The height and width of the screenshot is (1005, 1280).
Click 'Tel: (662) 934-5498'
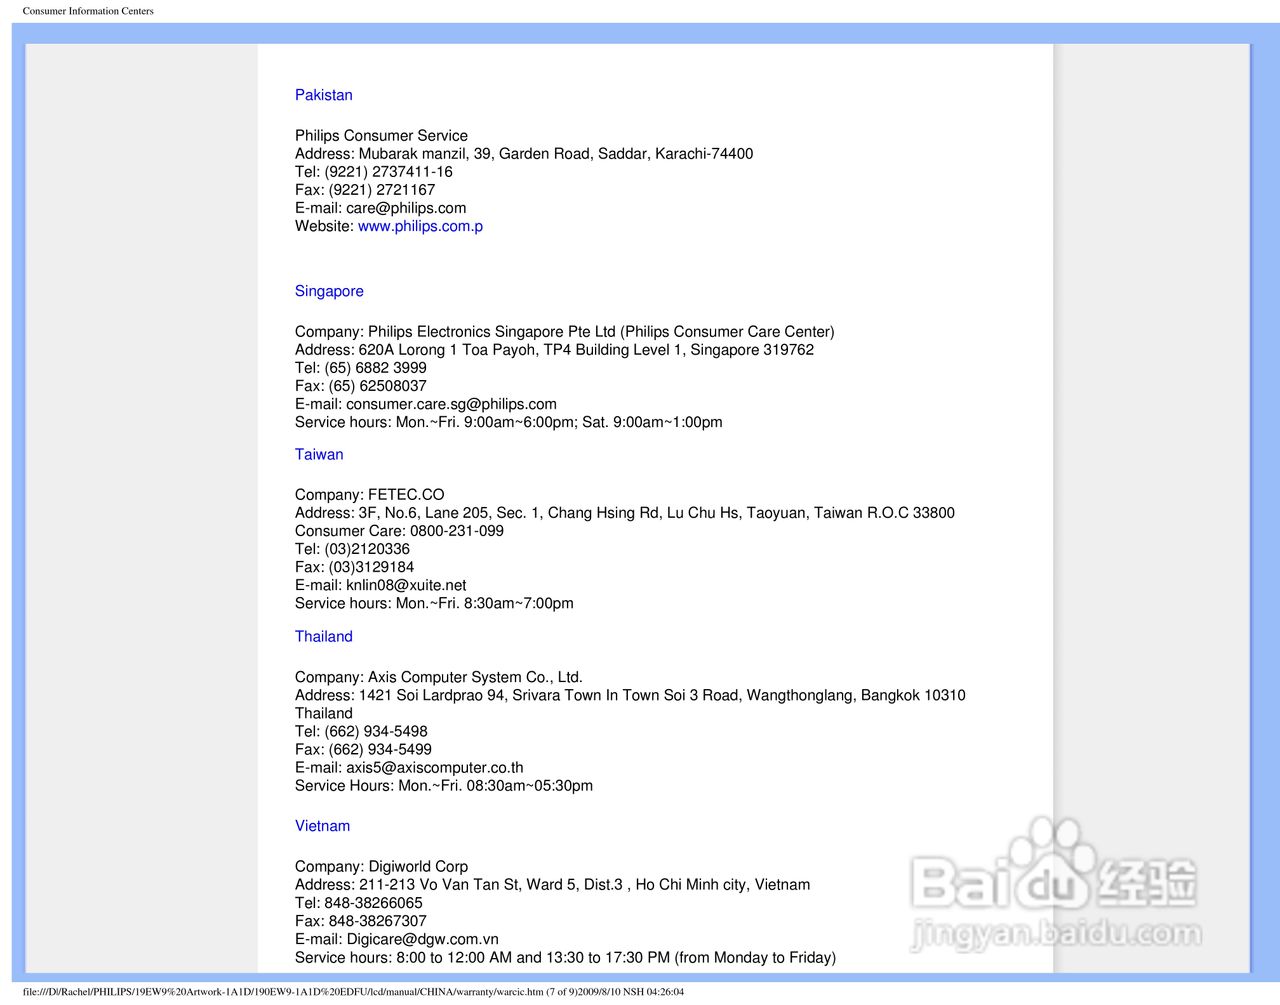tap(361, 732)
